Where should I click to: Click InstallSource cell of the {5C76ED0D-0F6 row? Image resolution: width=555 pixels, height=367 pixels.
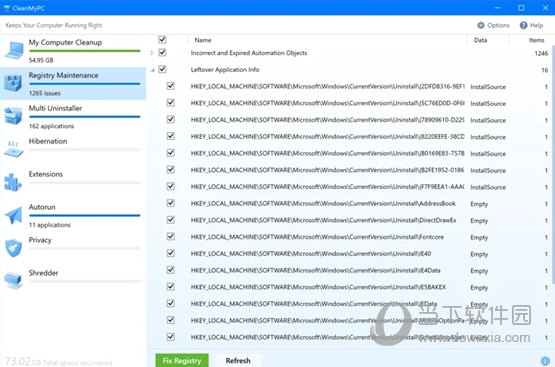(488, 103)
